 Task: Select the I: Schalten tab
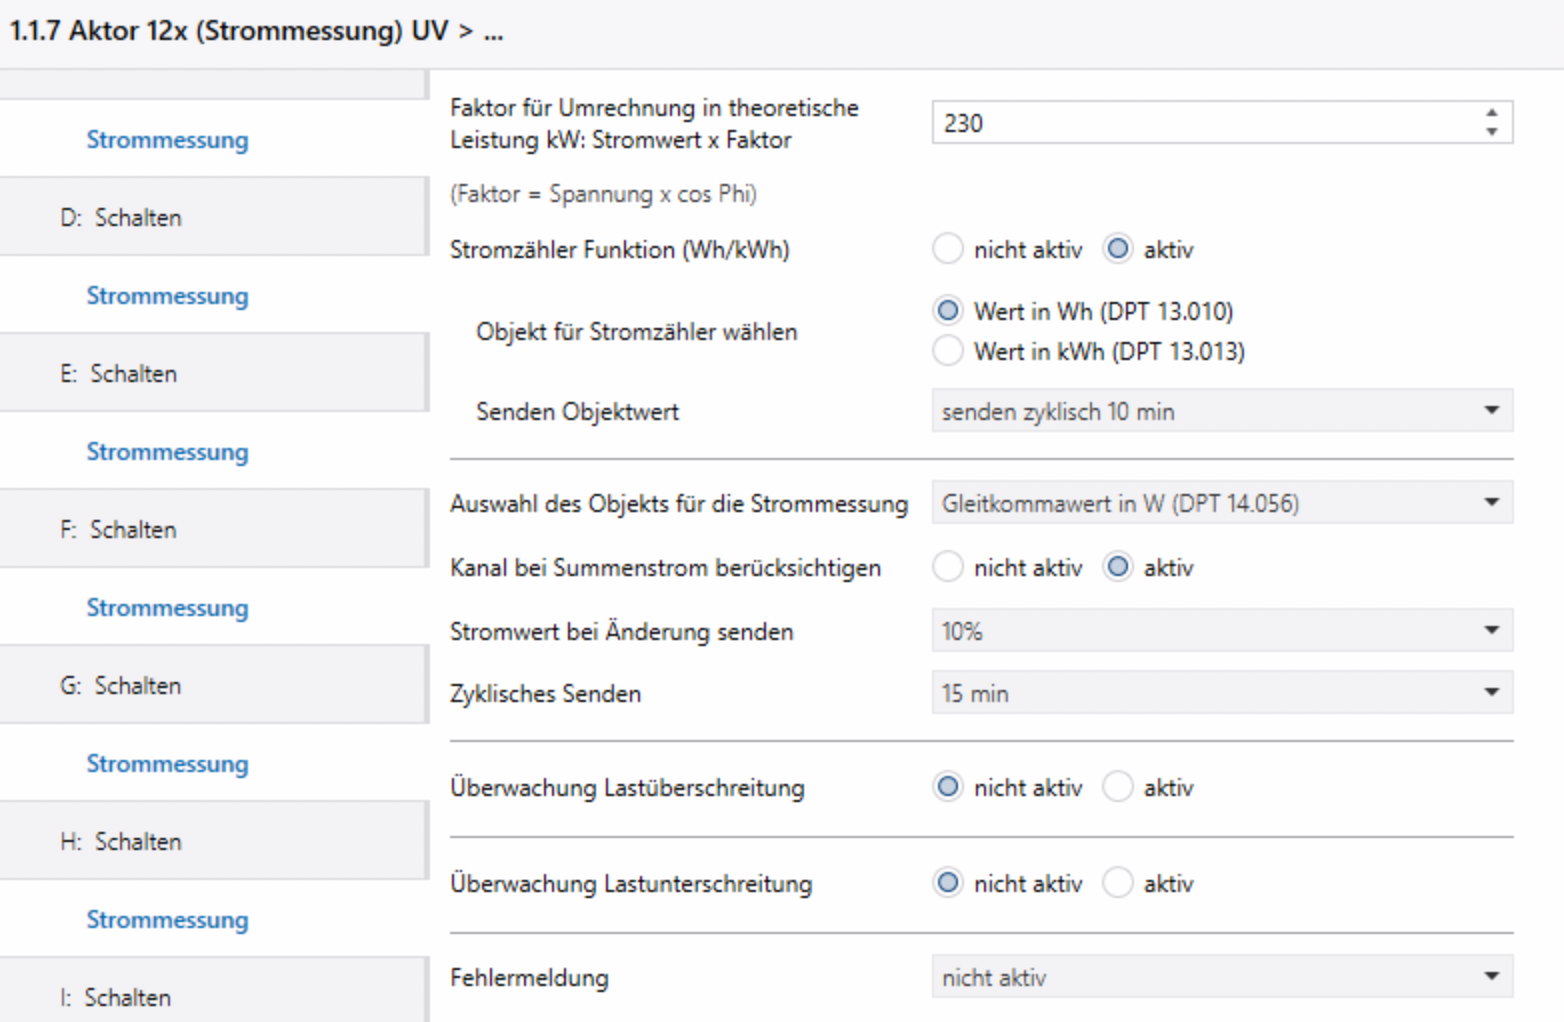(116, 997)
